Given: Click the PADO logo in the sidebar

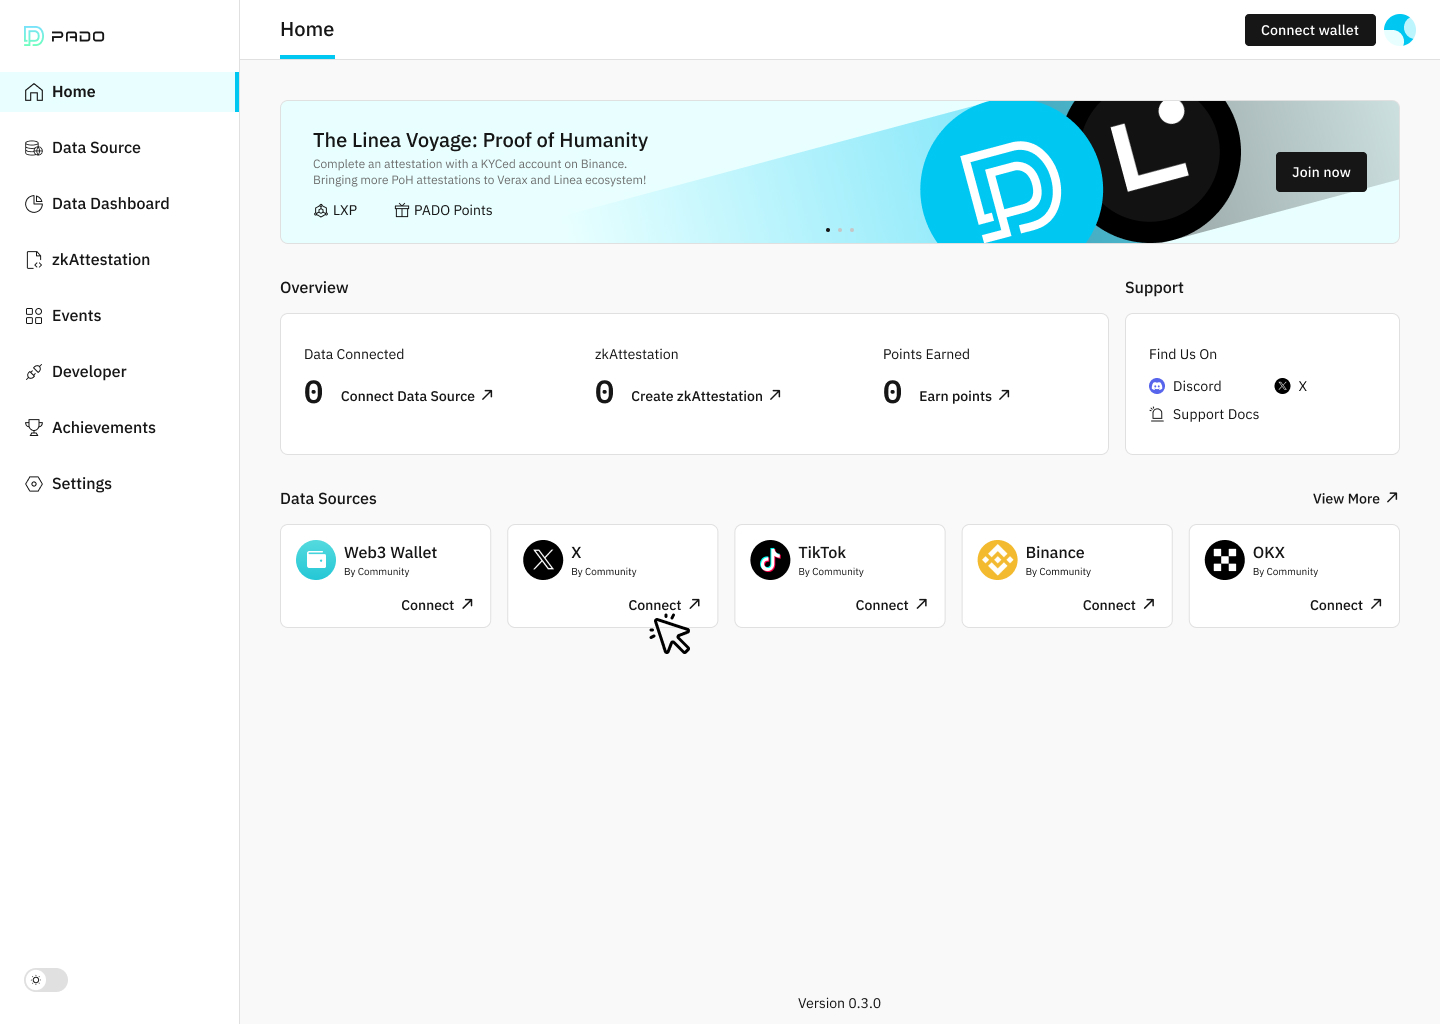Looking at the screenshot, I should click(x=64, y=36).
